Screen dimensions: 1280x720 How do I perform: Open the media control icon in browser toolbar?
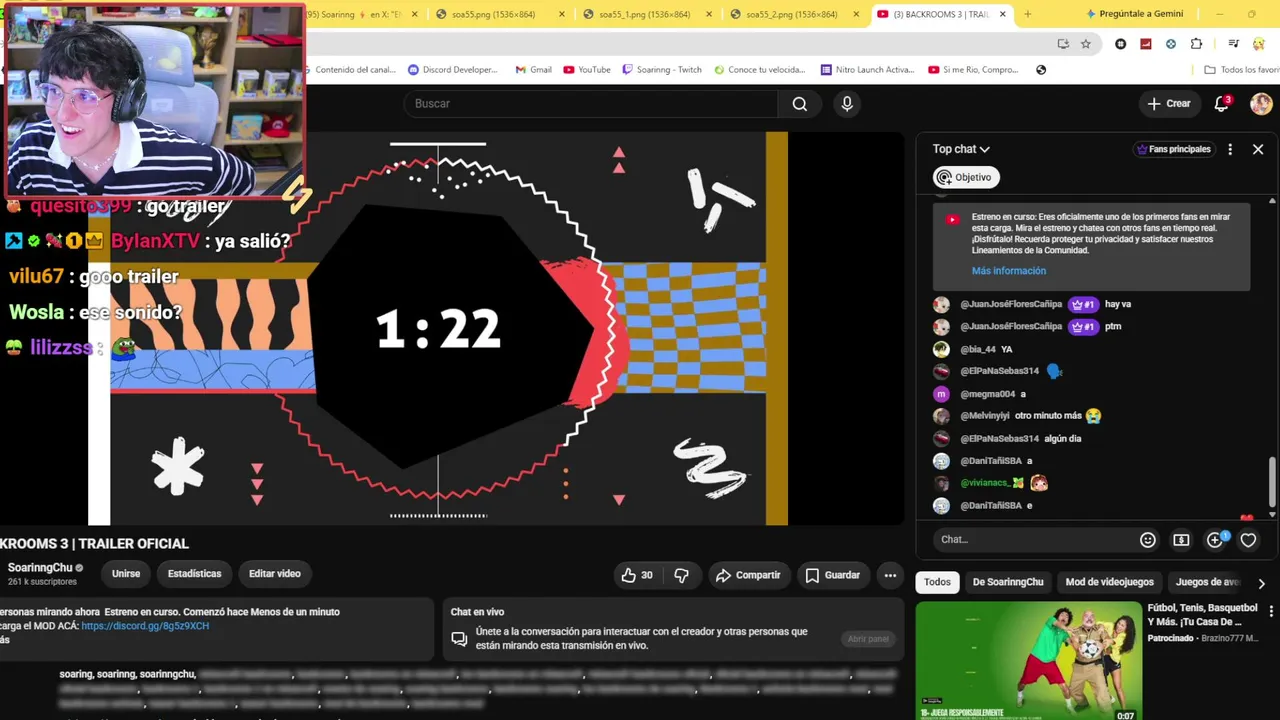(x=1233, y=44)
